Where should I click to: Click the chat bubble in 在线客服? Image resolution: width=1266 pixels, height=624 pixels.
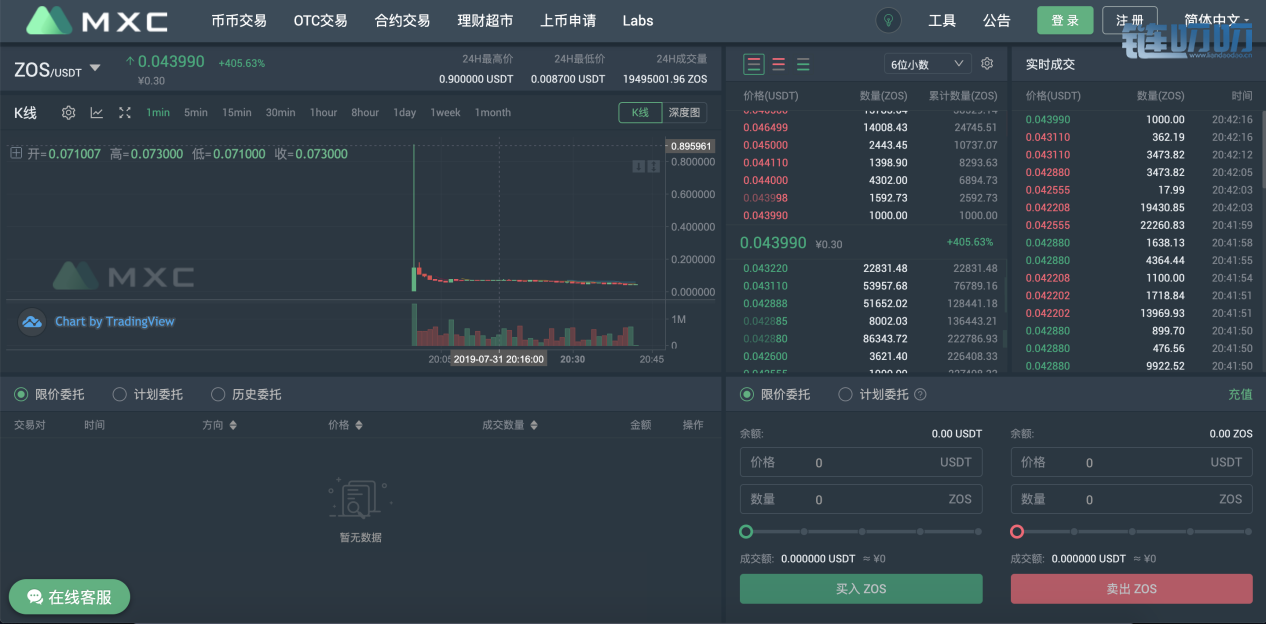(x=35, y=597)
